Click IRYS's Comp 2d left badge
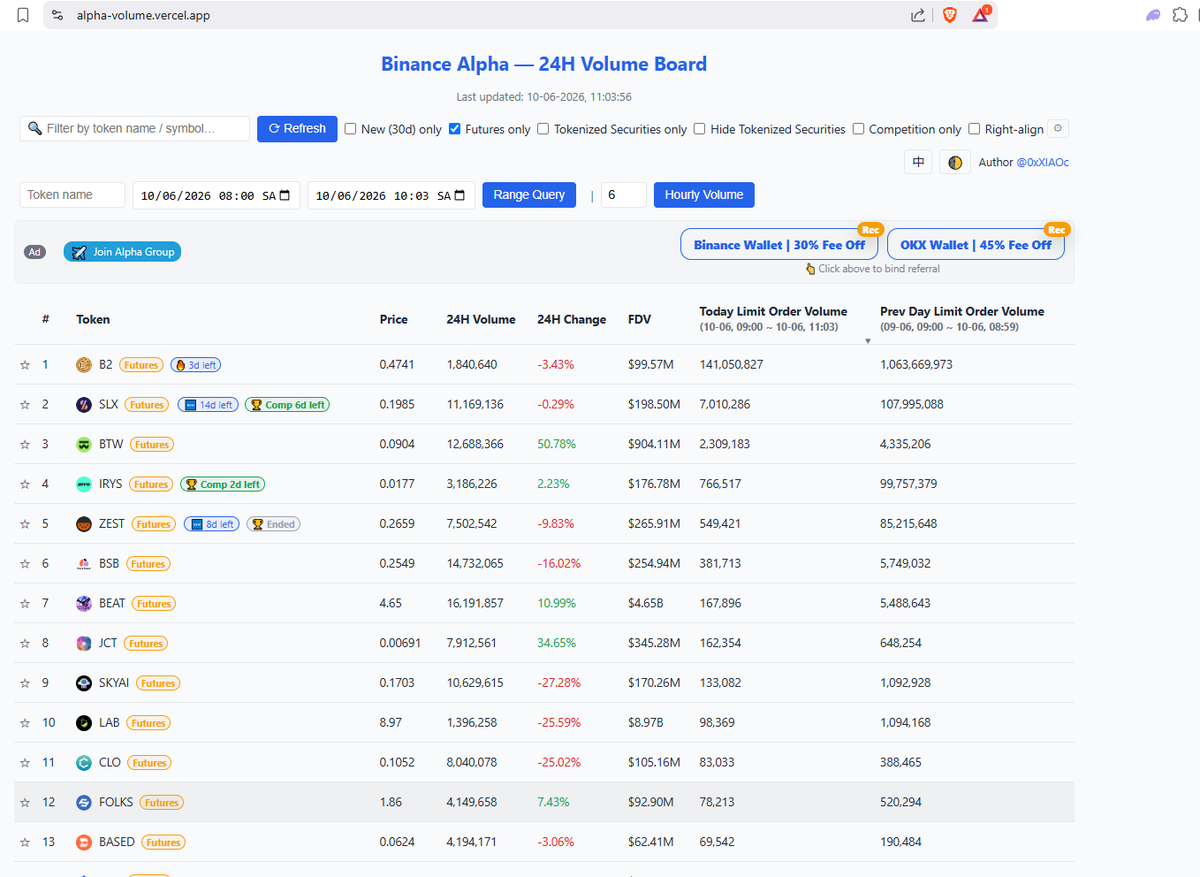This screenshot has height=877, width=1200. [x=222, y=484]
